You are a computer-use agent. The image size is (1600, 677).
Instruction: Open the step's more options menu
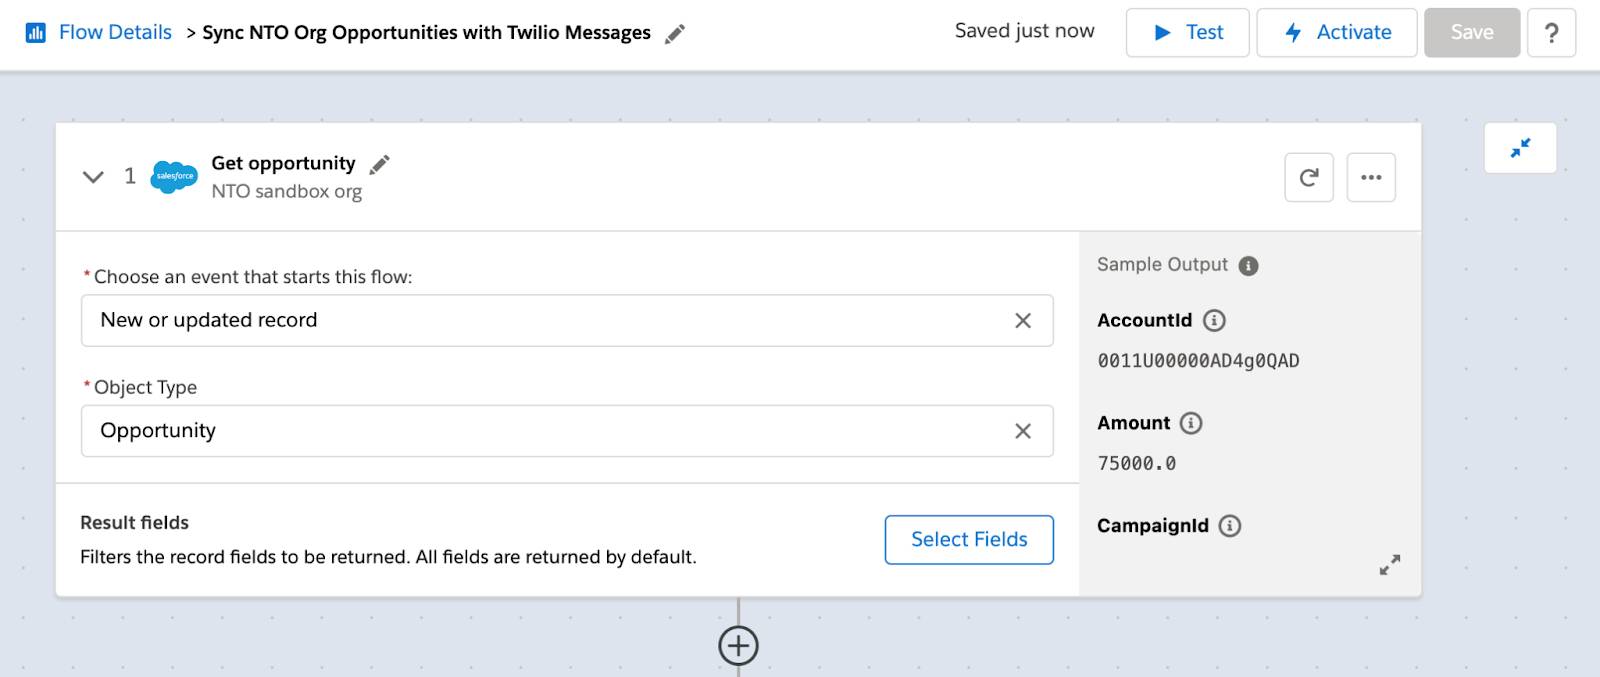(1370, 178)
